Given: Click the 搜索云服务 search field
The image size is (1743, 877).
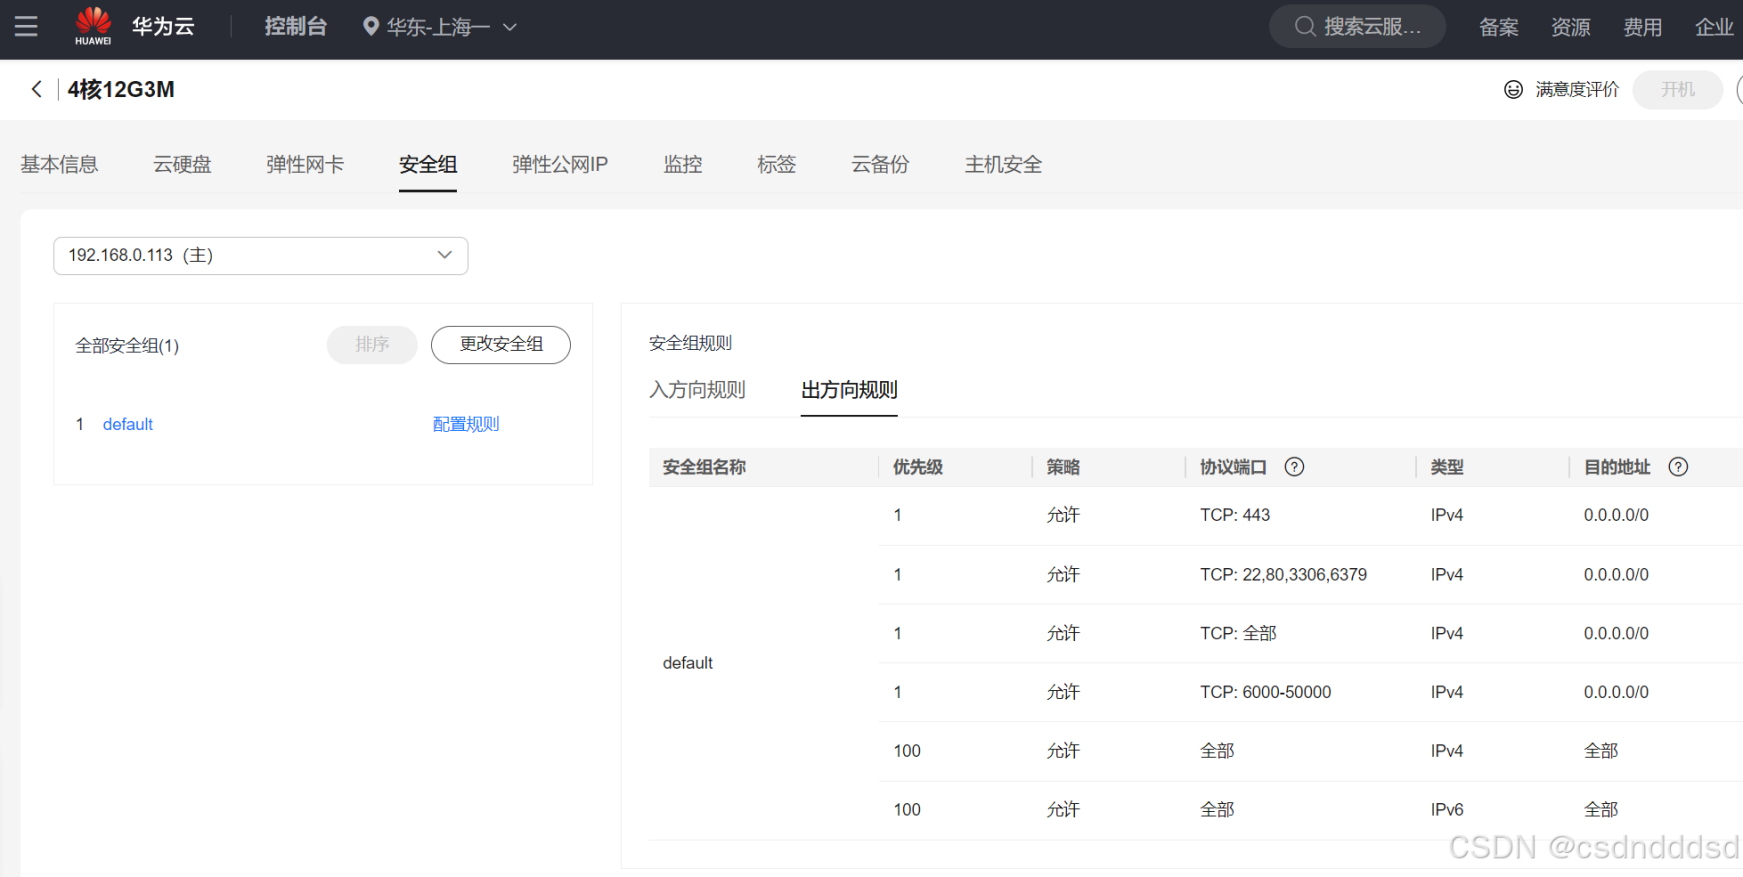Looking at the screenshot, I should click(1357, 26).
